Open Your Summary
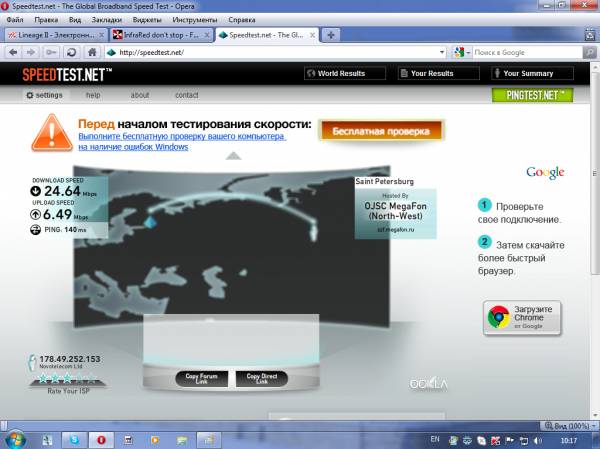This screenshot has width=600, height=449. pos(532,73)
